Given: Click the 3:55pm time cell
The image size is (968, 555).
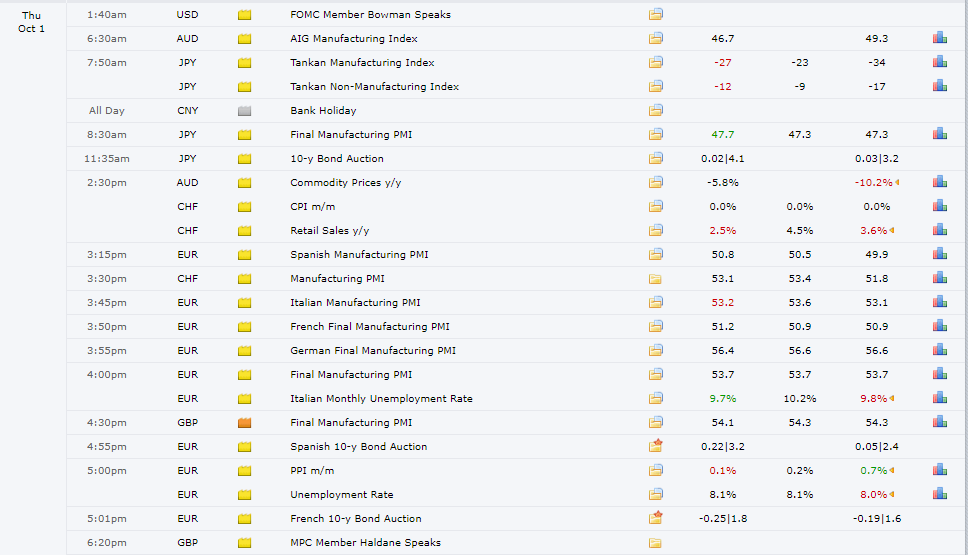Looking at the screenshot, I should pyautogui.click(x=107, y=350).
